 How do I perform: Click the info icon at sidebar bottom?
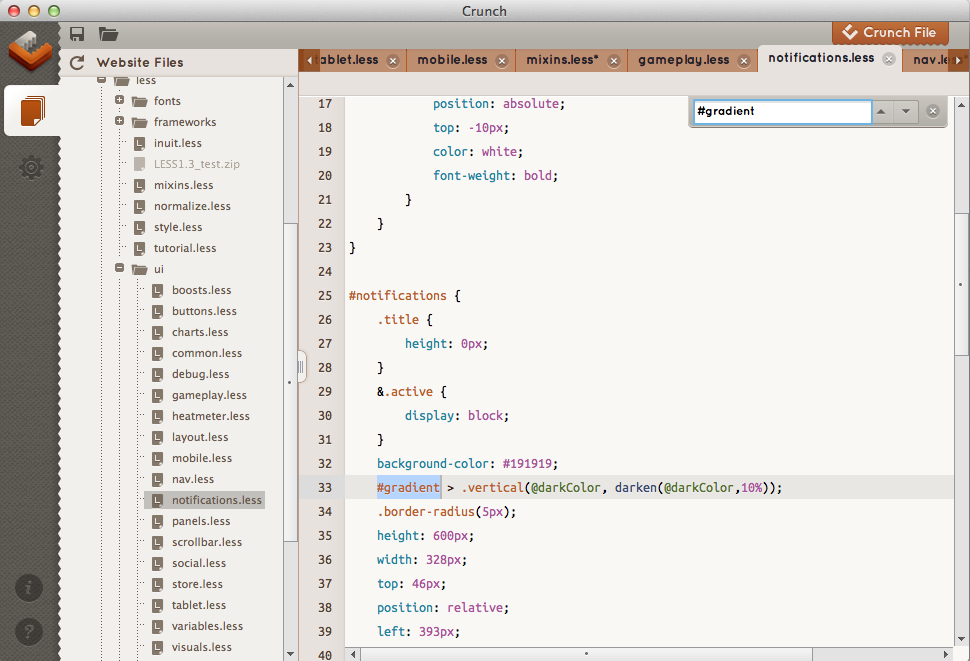pos(28,588)
